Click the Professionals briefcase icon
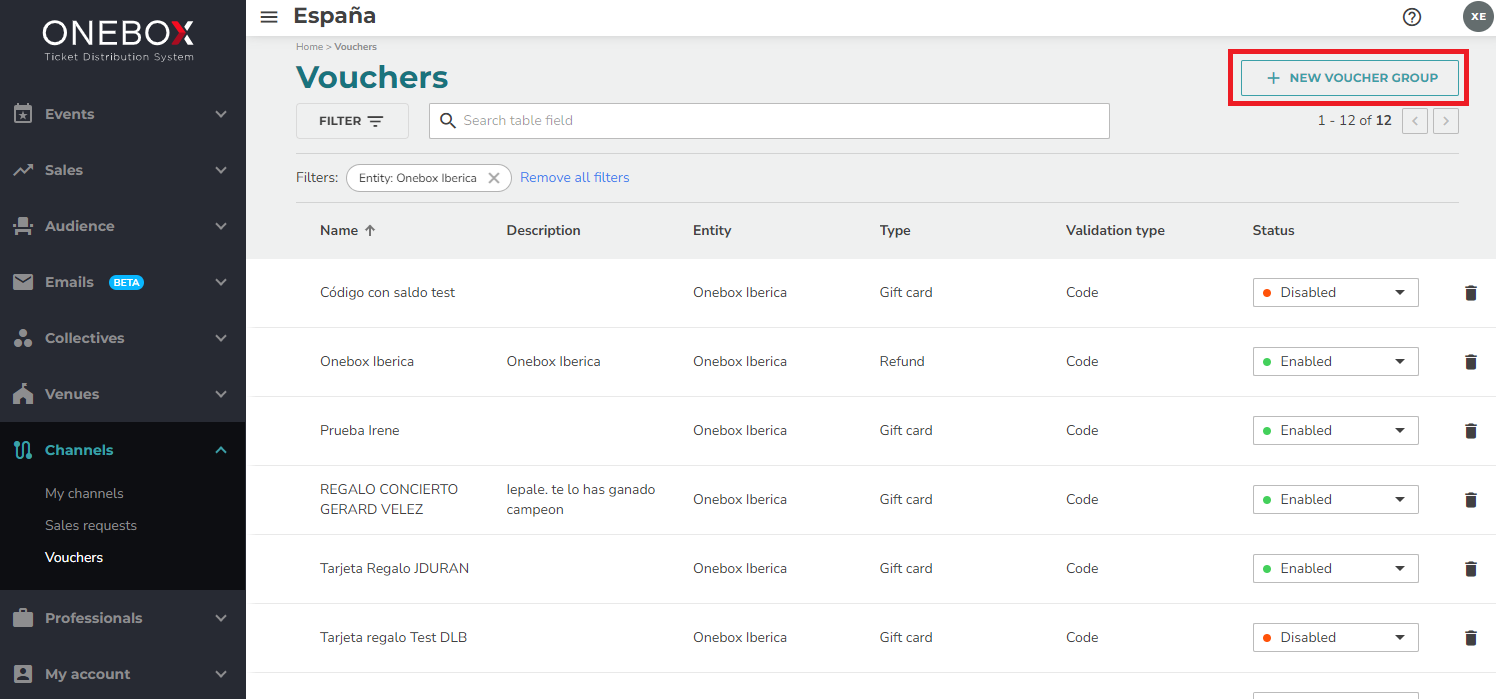This screenshot has width=1496, height=699. (x=23, y=618)
